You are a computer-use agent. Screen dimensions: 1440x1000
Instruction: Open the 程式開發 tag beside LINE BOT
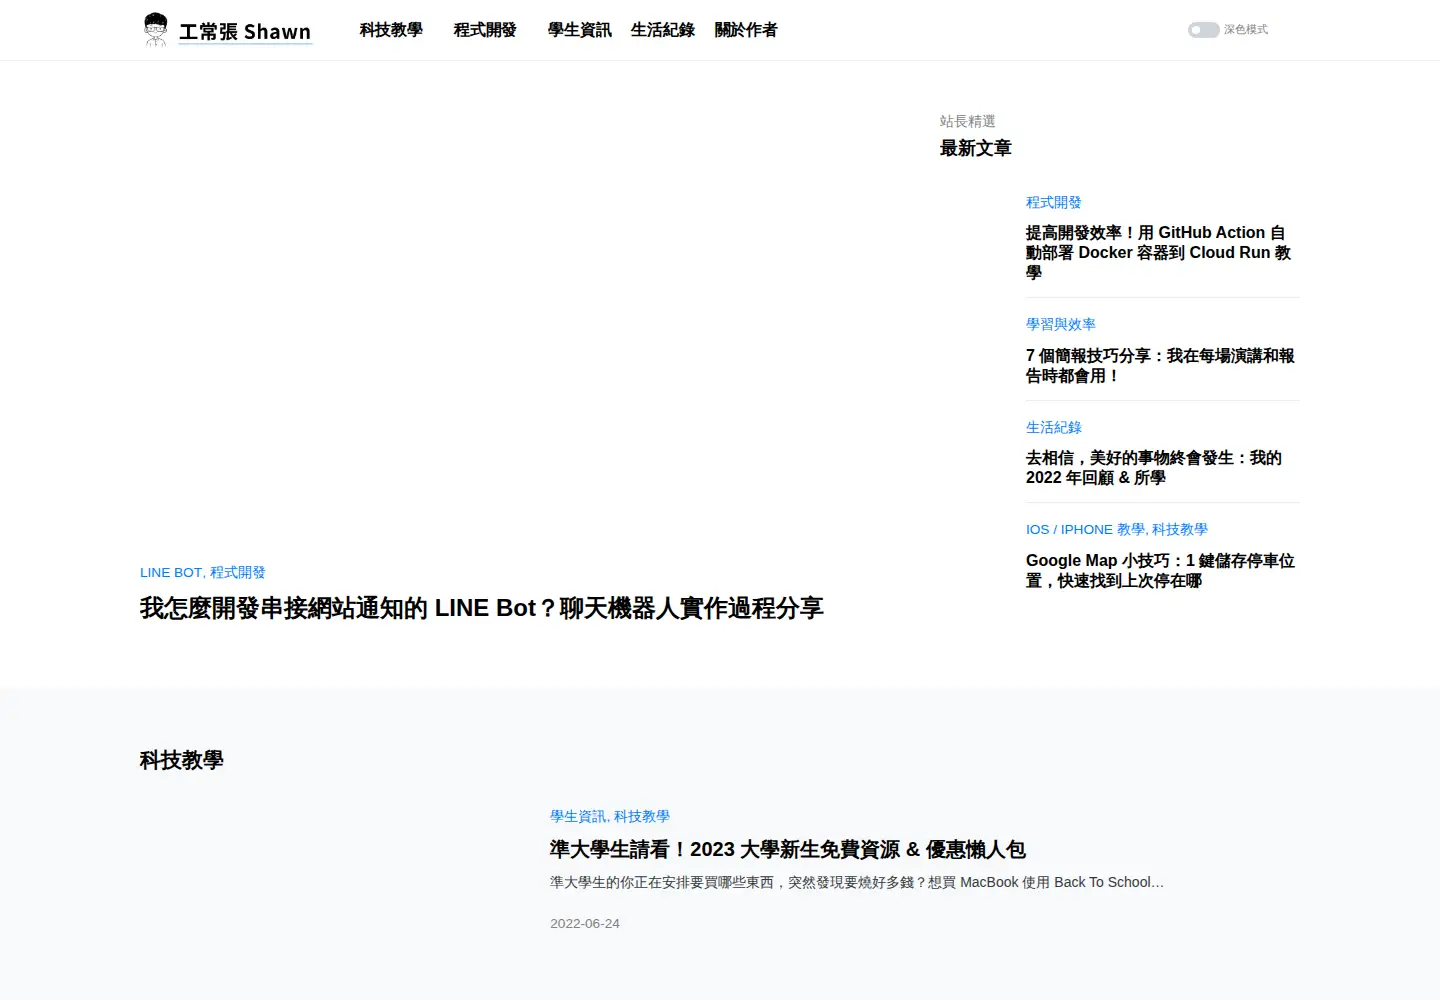tap(238, 573)
